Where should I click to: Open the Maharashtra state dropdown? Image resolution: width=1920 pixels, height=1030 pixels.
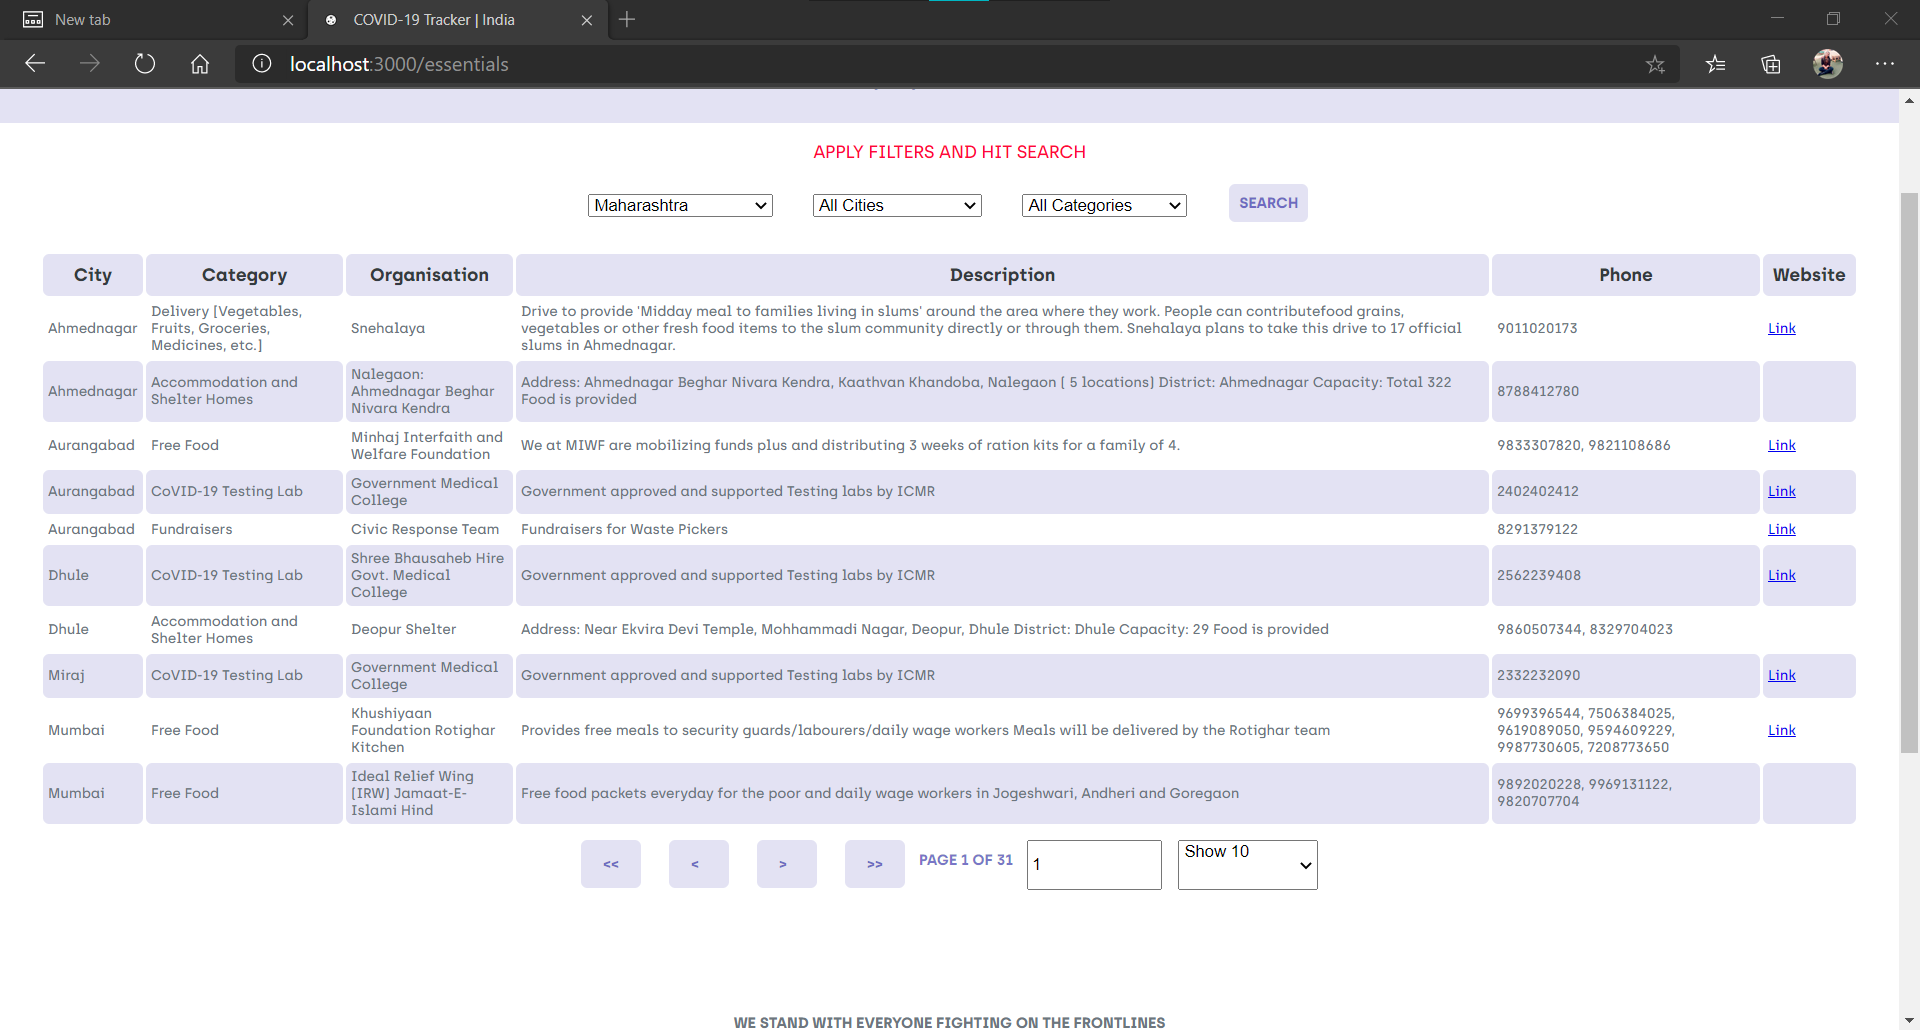click(680, 205)
